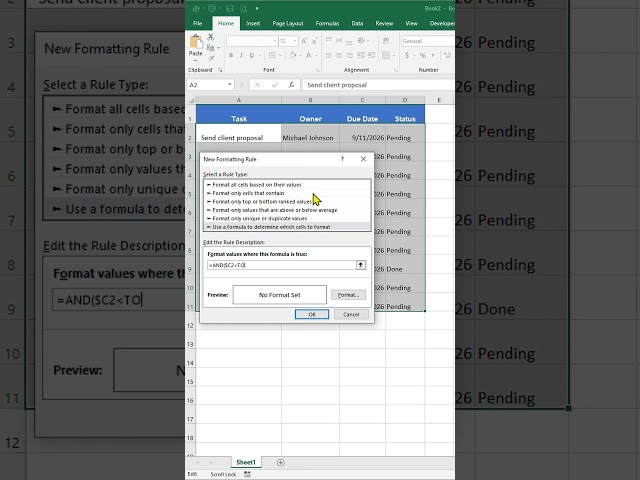Click the formula bar Cancel X icon
The width and height of the screenshot is (640, 480).
(258, 85)
